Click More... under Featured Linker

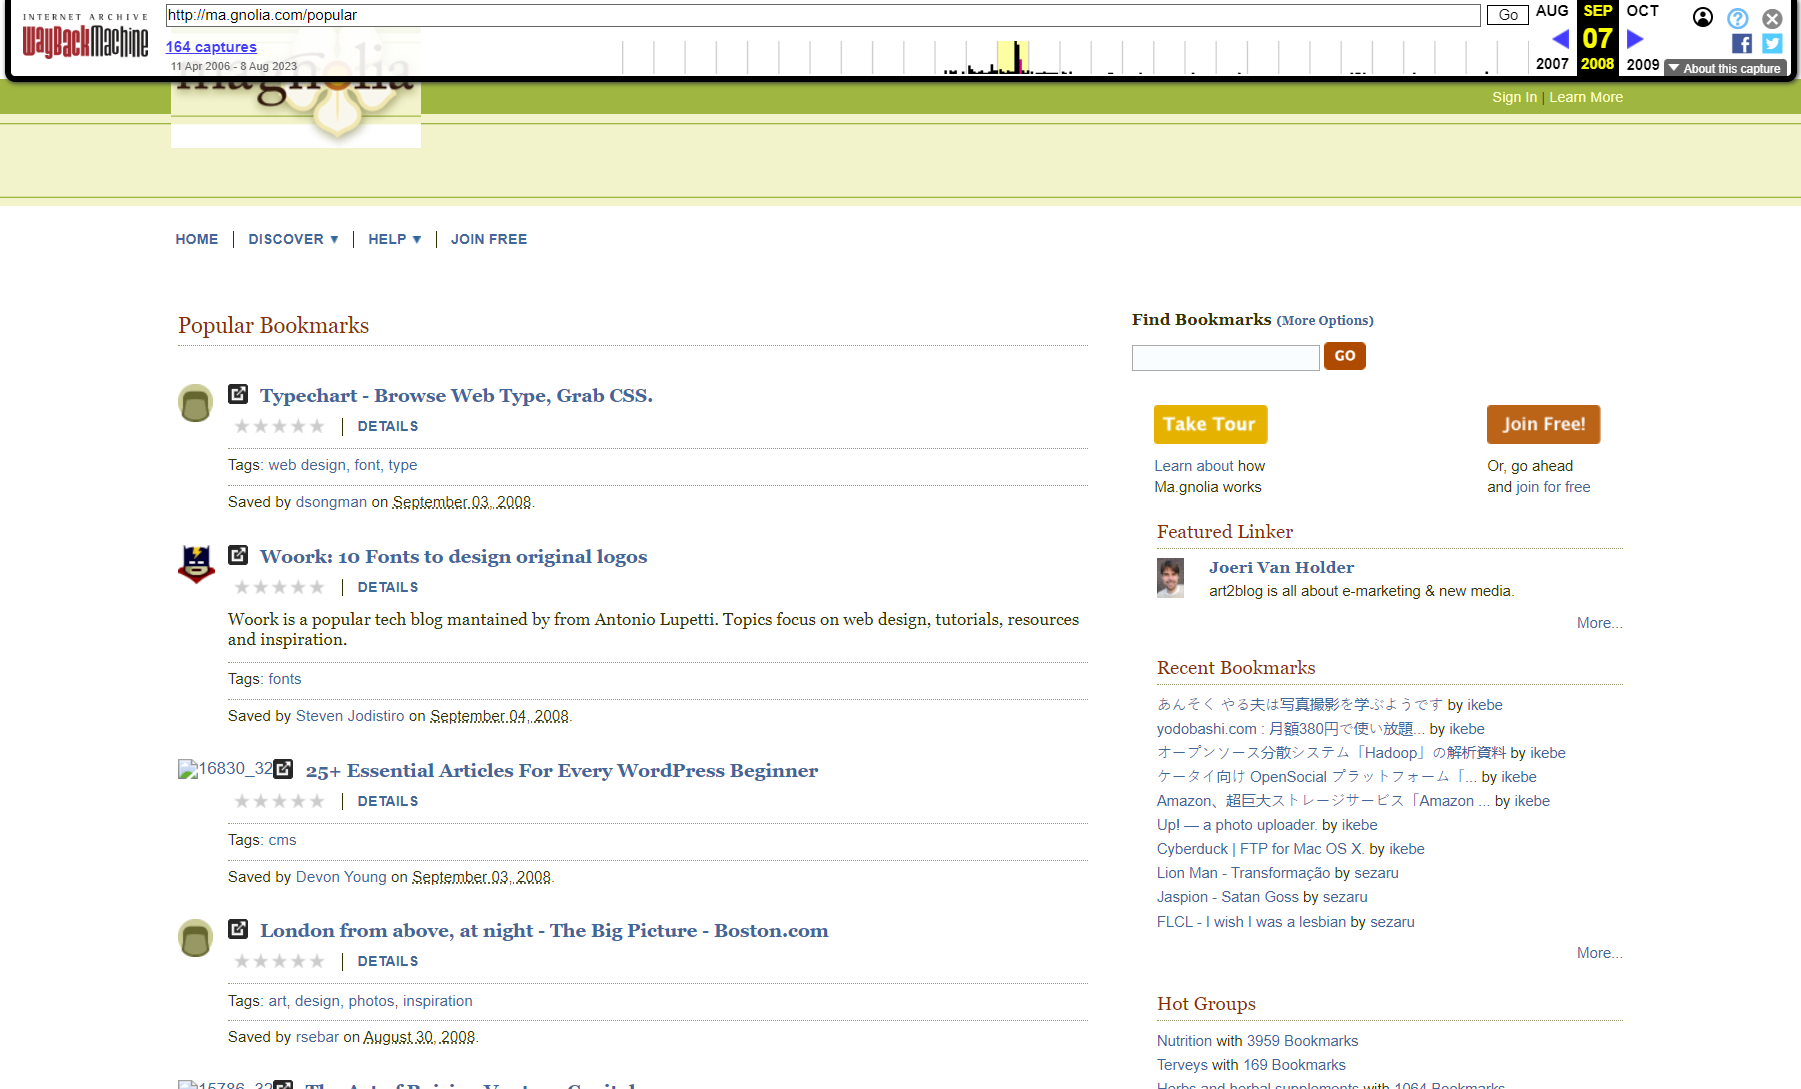(1600, 623)
